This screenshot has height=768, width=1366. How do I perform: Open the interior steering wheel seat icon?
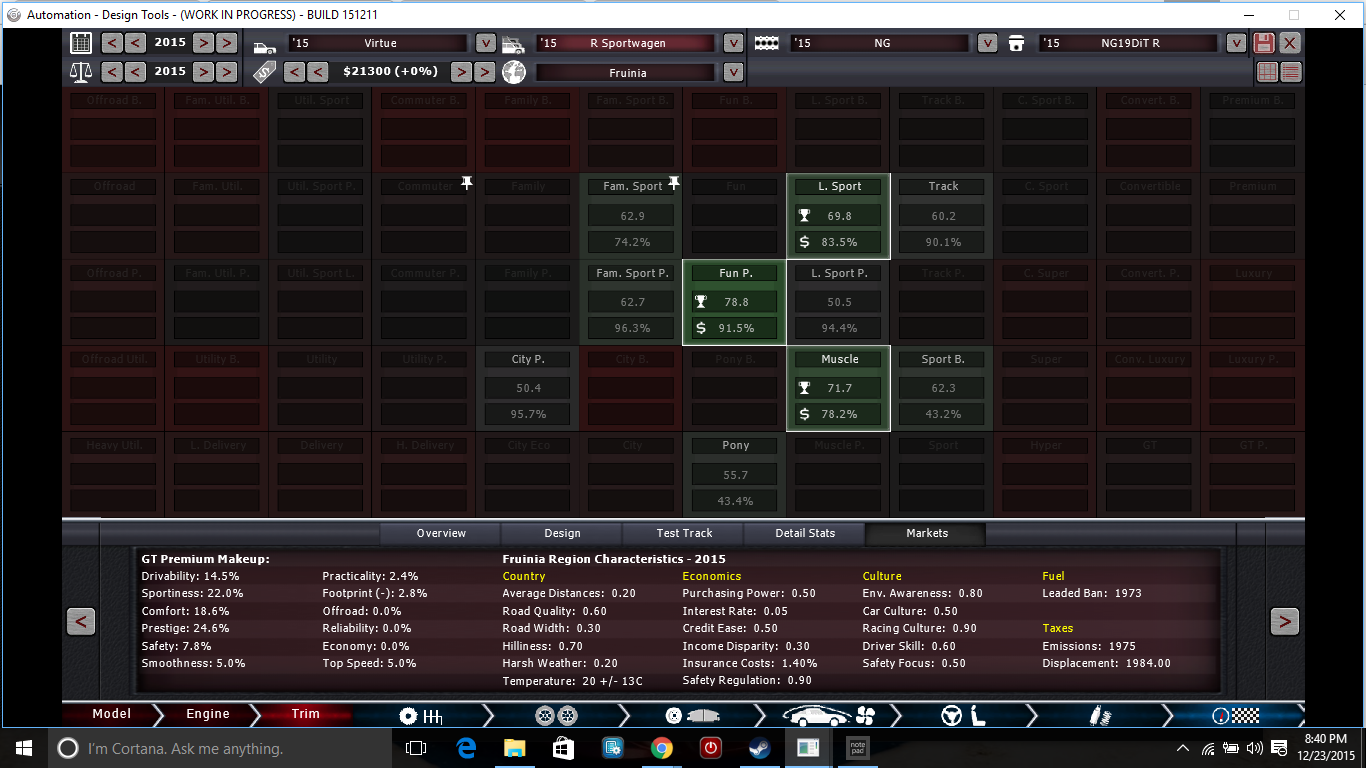point(965,715)
